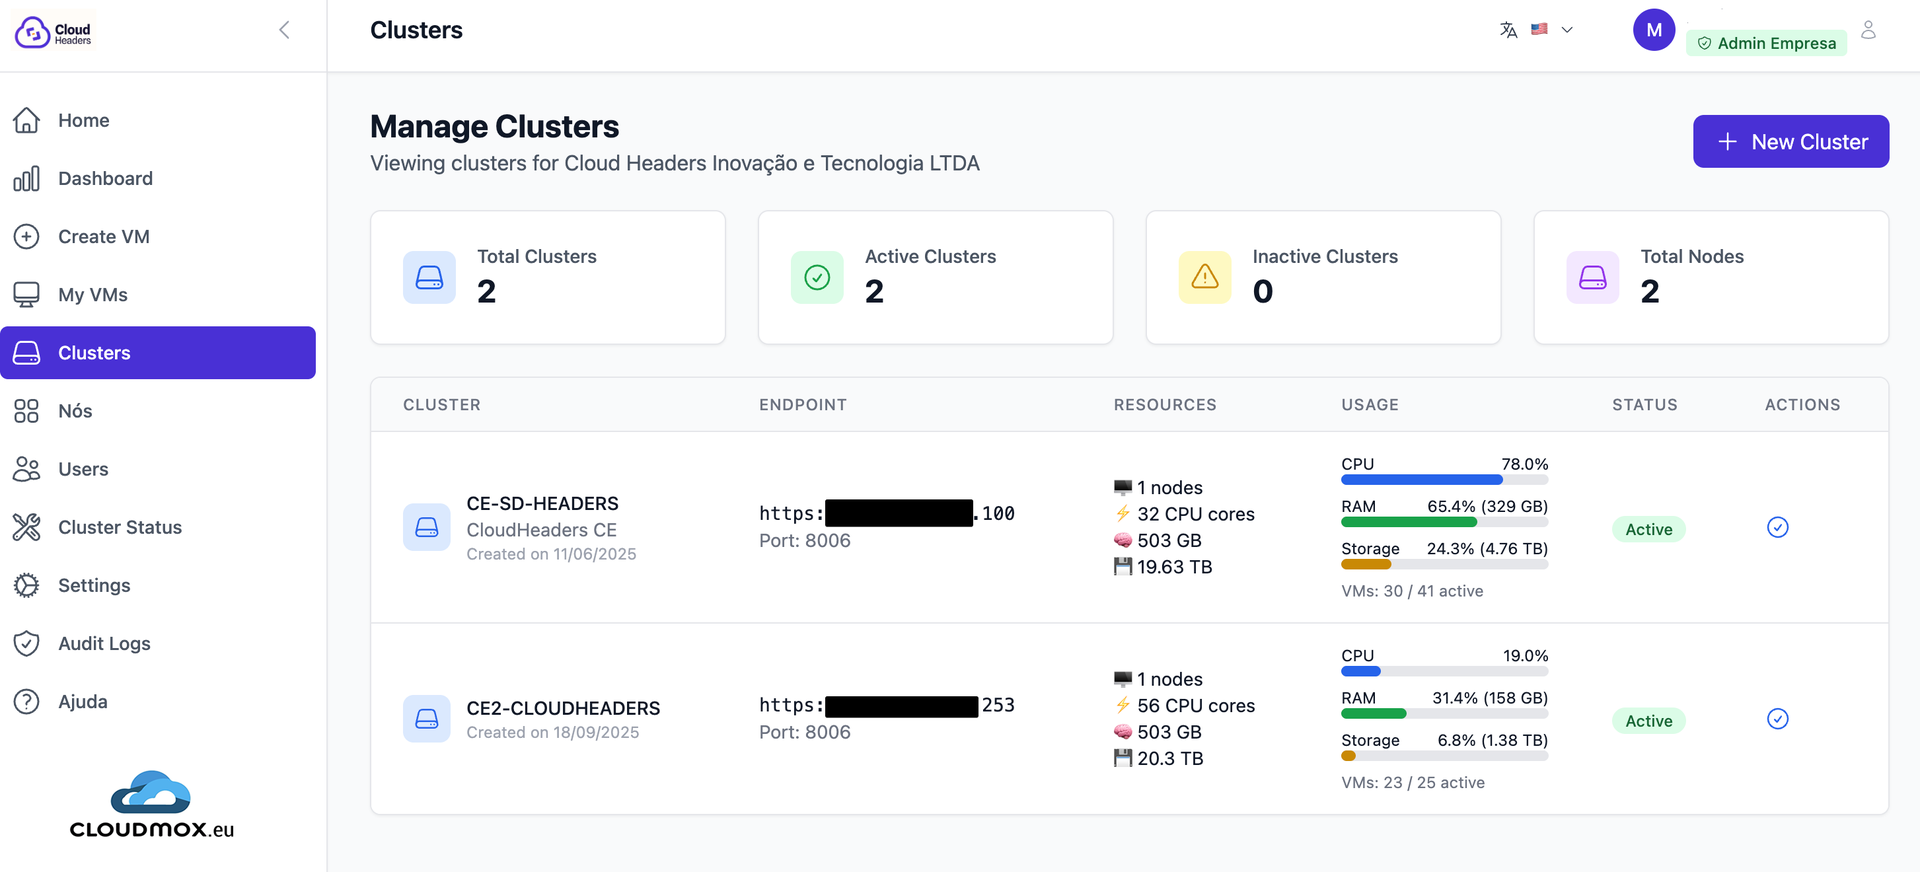The height and width of the screenshot is (872, 1920).
Task: Click the action check icon for CE2-CLOUDHEADERS
Action: pyautogui.click(x=1777, y=719)
